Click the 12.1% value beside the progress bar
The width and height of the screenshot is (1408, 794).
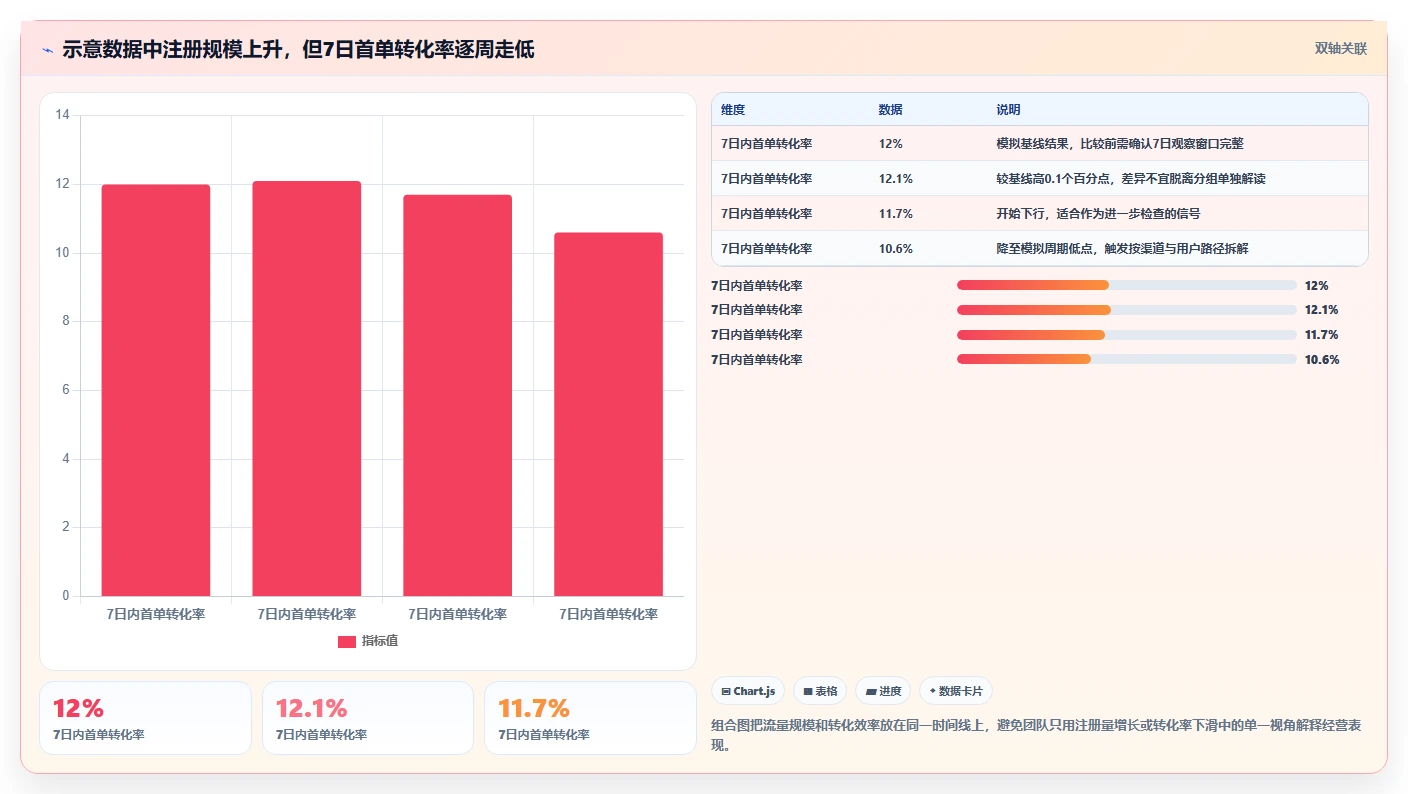pos(1322,310)
